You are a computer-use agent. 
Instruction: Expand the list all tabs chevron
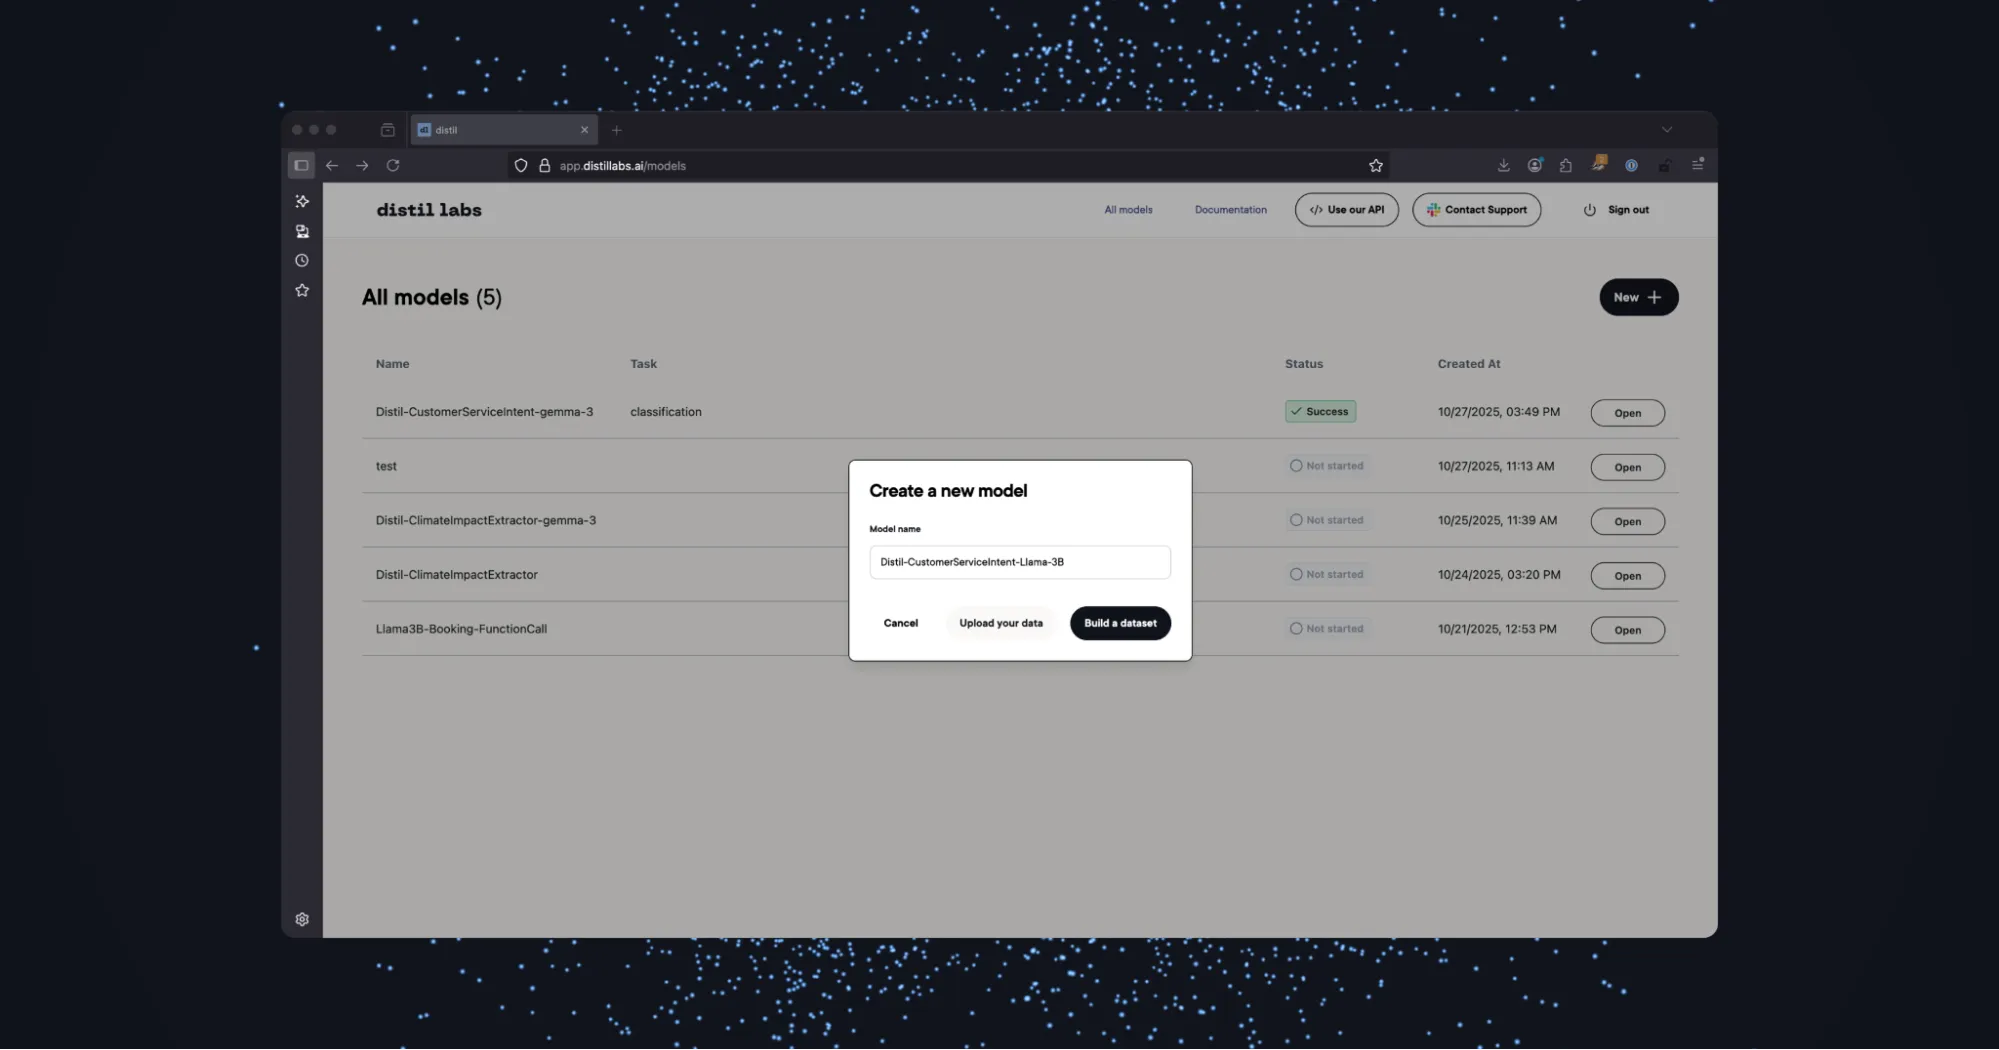pos(1666,130)
